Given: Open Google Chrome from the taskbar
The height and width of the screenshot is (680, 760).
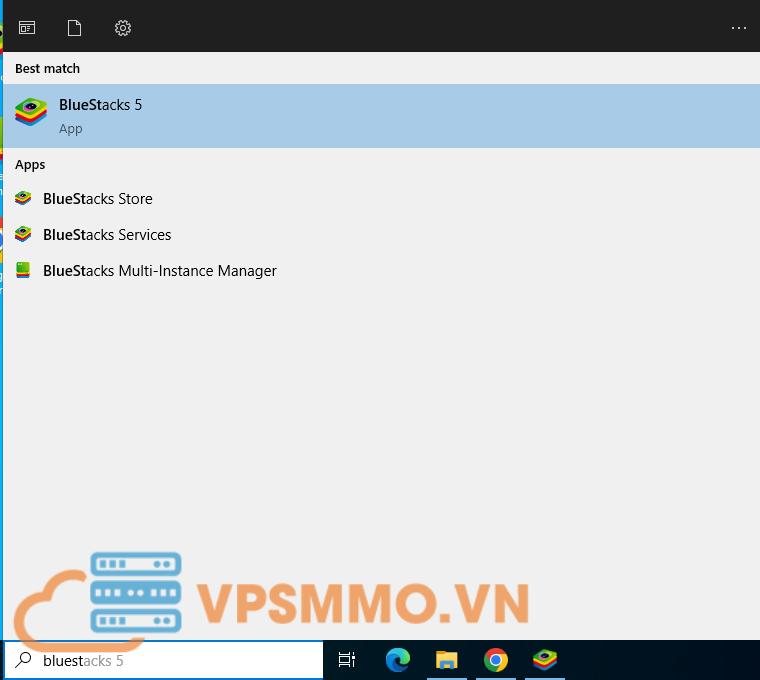Looking at the screenshot, I should point(495,660).
